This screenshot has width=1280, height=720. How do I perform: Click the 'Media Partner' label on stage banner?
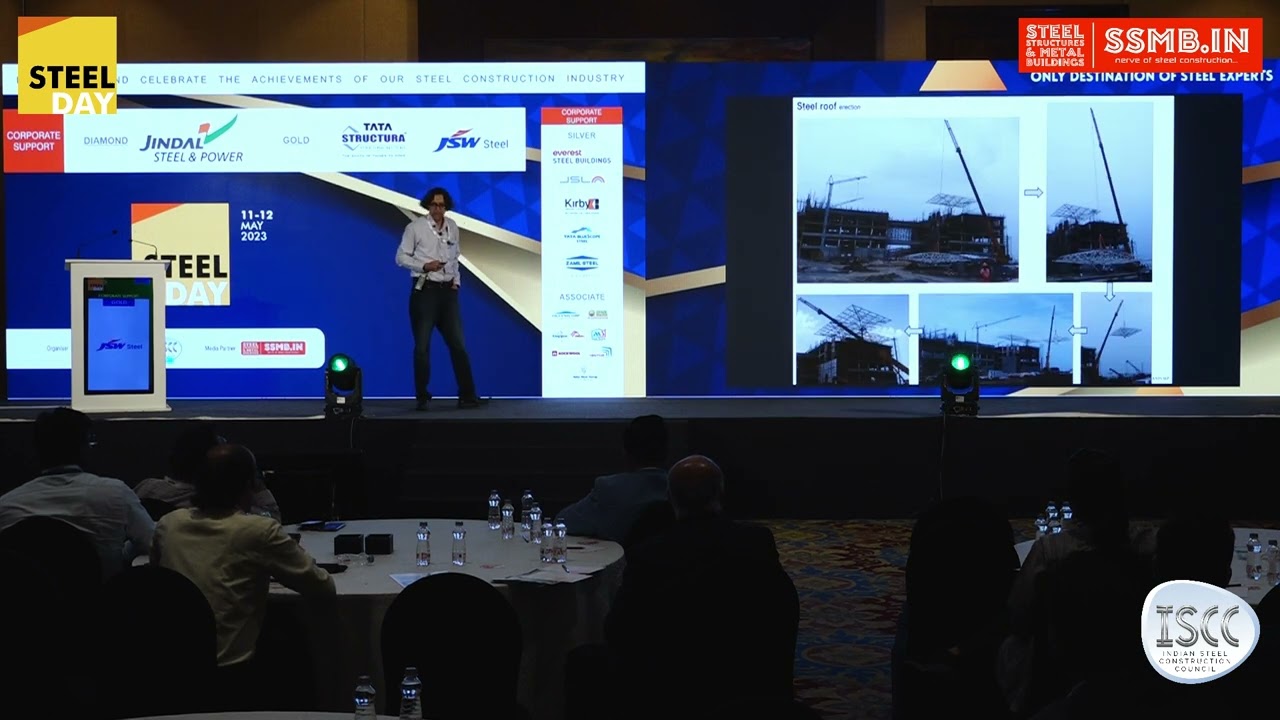(219, 348)
